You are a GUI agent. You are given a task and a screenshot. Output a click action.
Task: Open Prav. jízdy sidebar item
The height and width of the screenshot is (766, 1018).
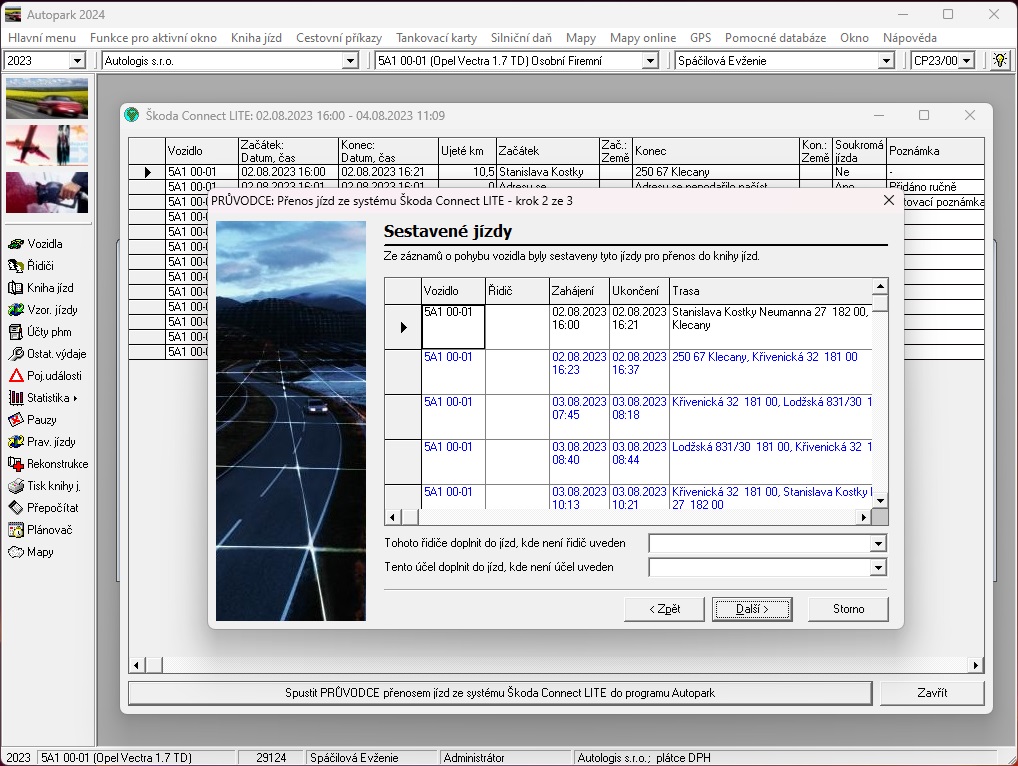click(x=42, y=442)
